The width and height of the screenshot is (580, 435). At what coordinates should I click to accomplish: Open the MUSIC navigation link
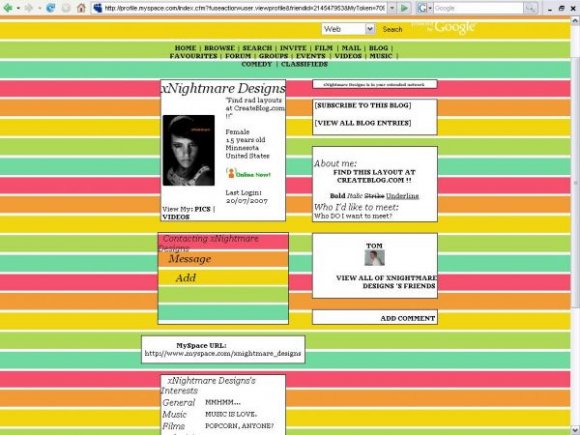[x=381, y=56]
